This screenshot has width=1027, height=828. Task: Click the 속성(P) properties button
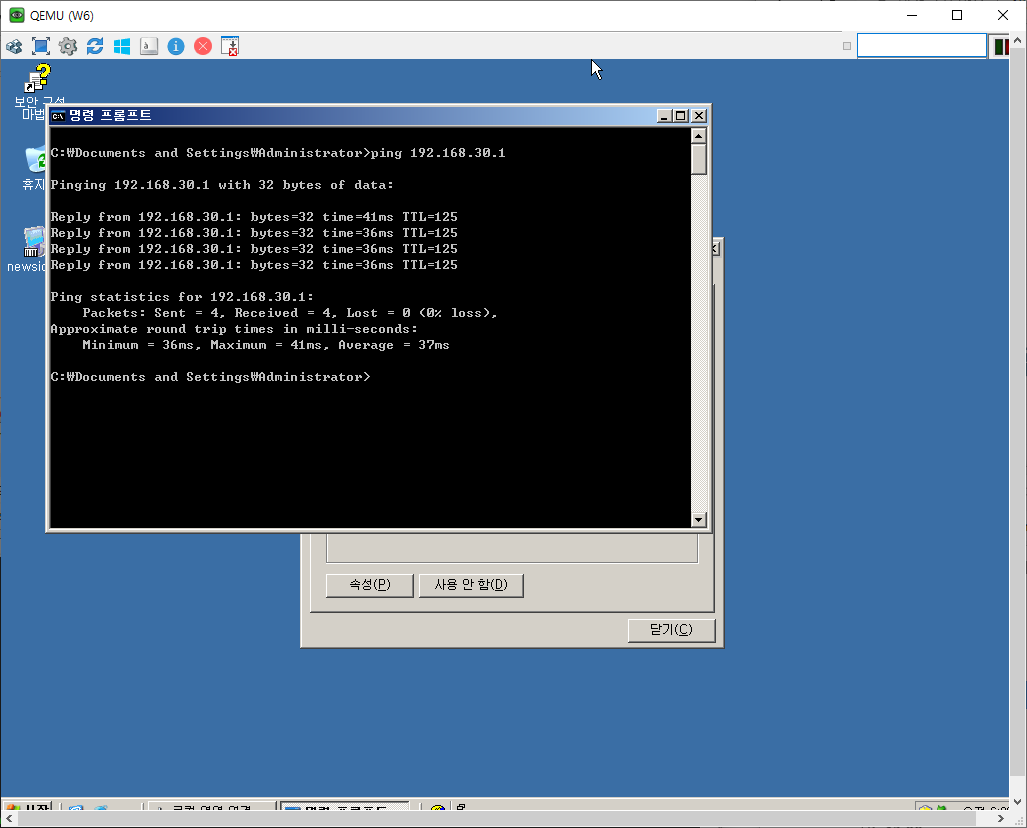[x=369, y=585]
